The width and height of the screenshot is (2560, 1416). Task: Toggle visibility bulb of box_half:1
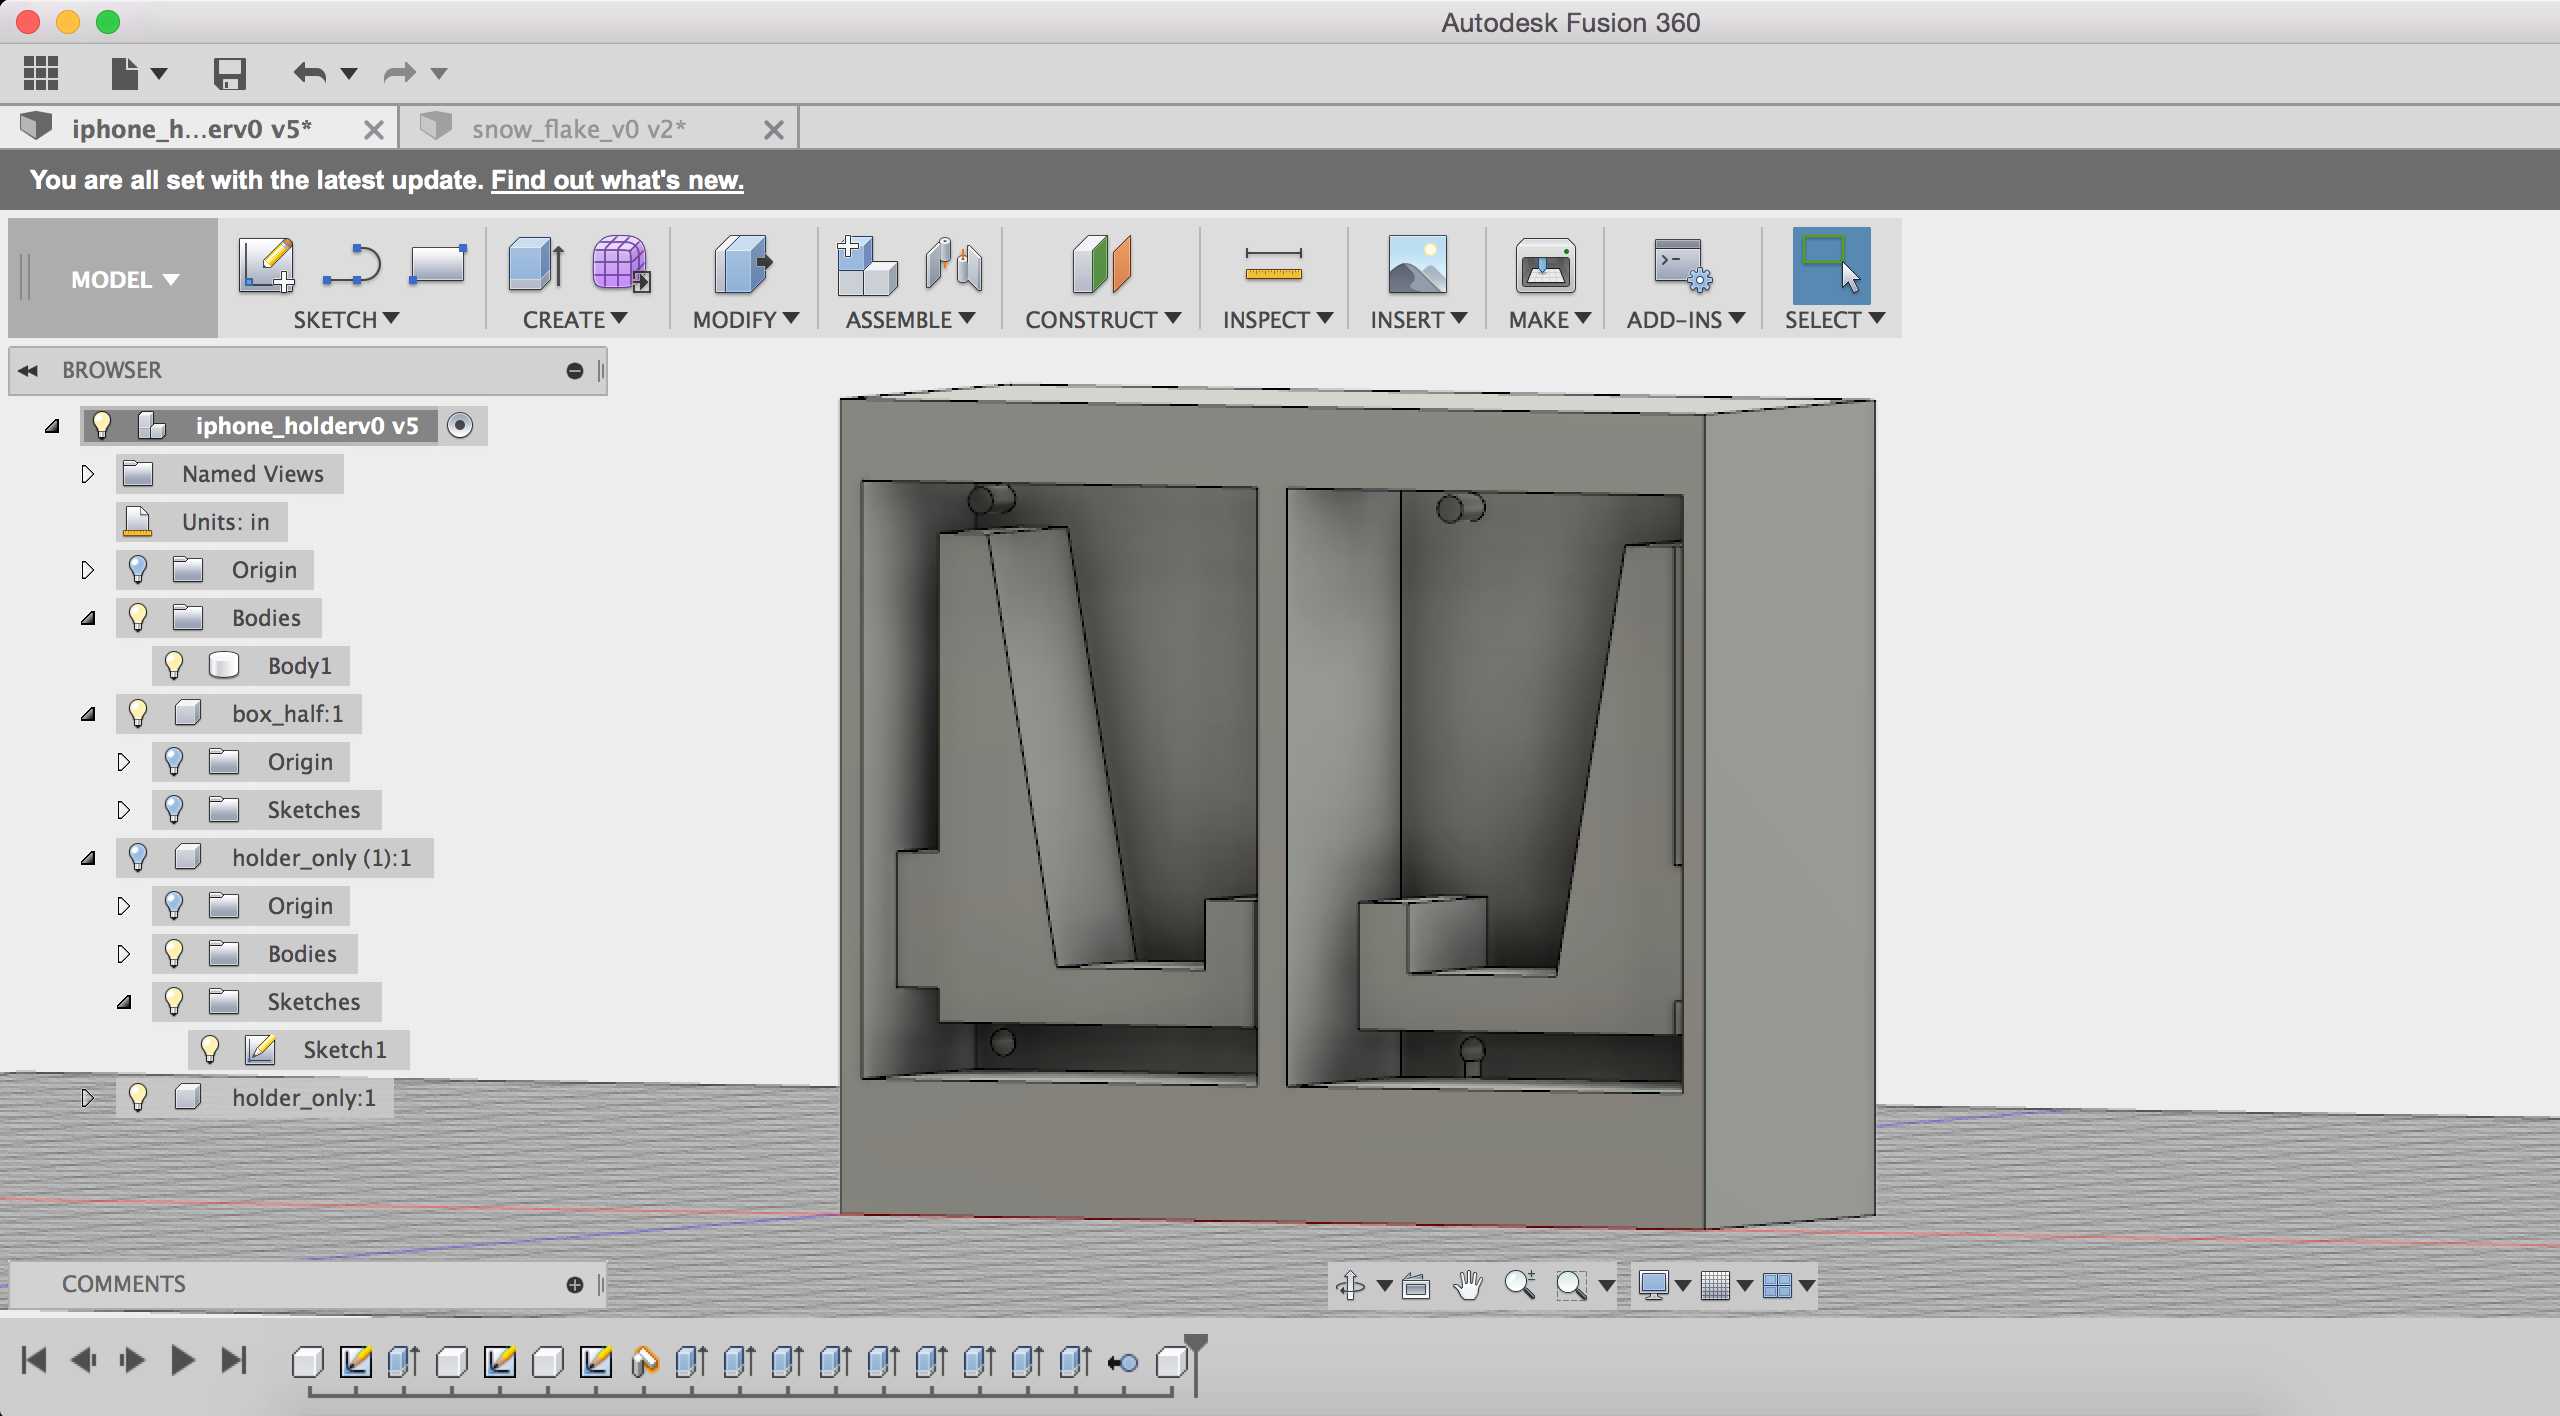(x=138, y=713)
